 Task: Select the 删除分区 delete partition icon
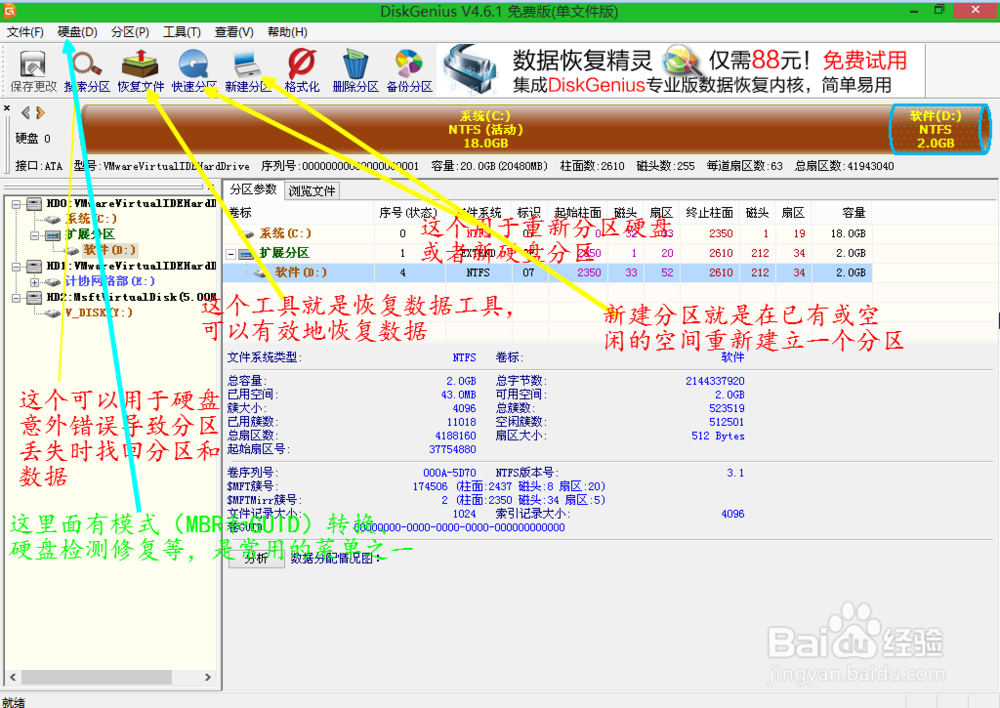point(355,71)
